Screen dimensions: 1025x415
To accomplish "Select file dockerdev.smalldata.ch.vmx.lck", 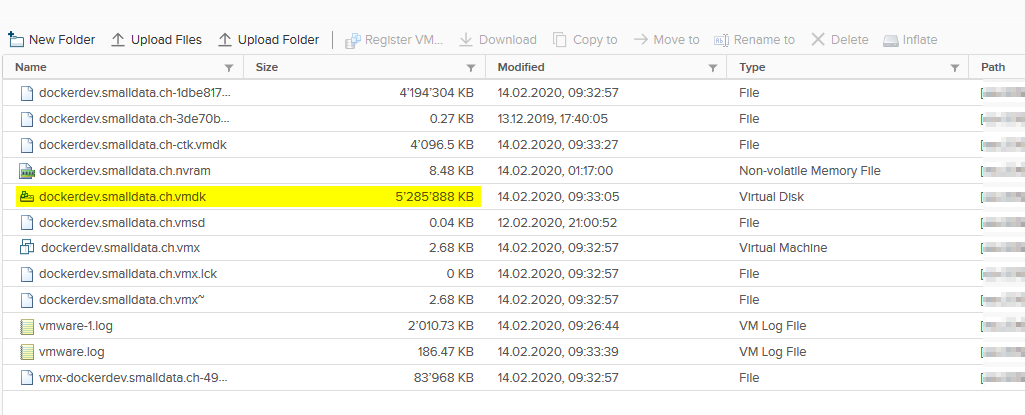I will click(128, 274).
